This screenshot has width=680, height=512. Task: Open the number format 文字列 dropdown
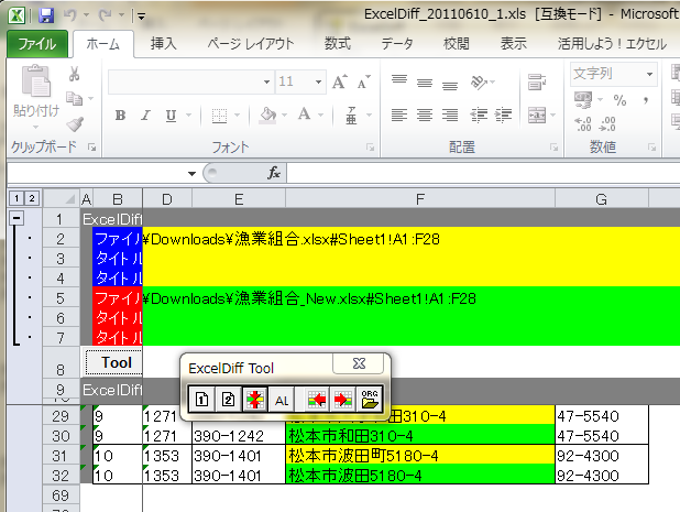click(650, 74)
